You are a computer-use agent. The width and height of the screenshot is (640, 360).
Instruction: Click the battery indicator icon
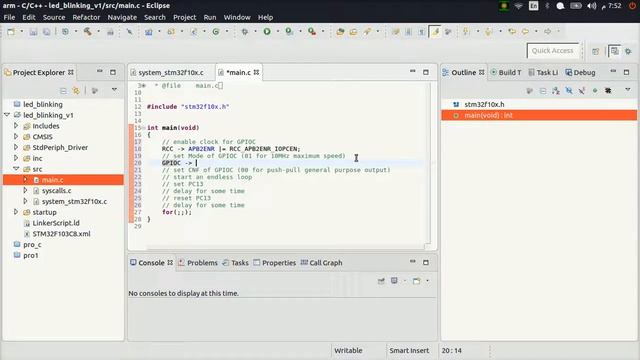pos(576,6)
